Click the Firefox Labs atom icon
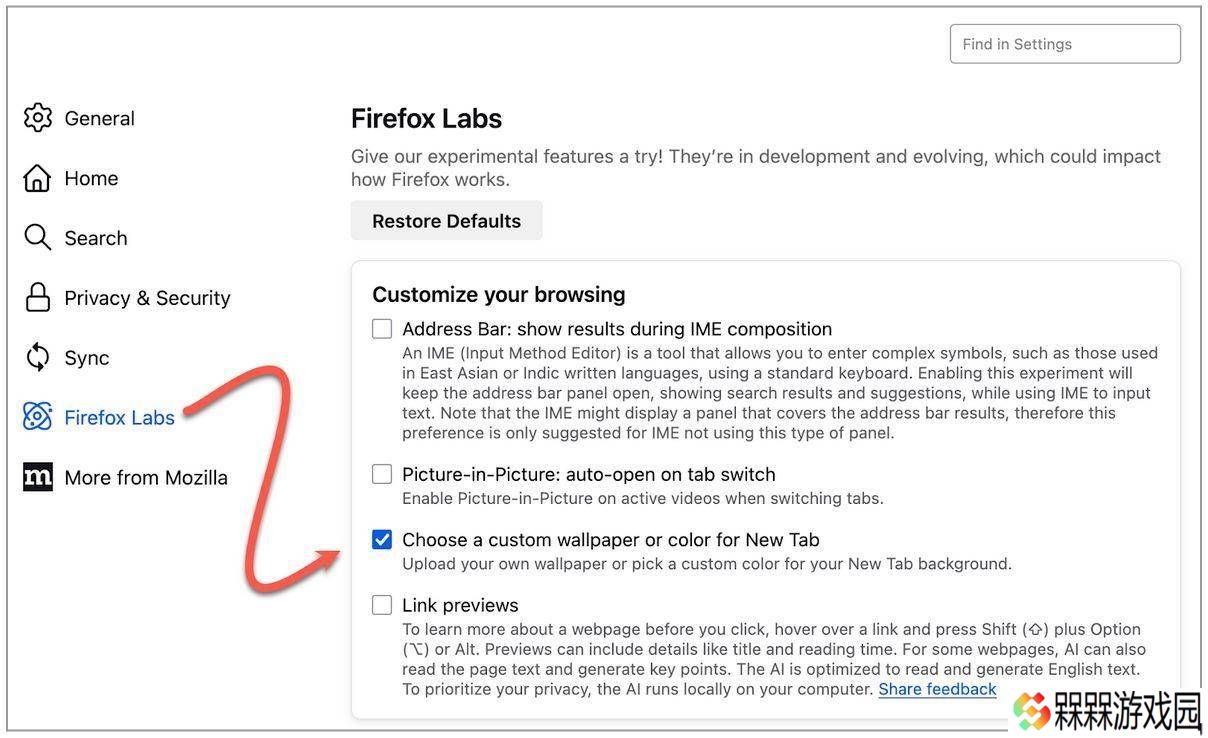The width and height of the screenshot is (1208, 738). pyautogui.click(x=37, y=417)
